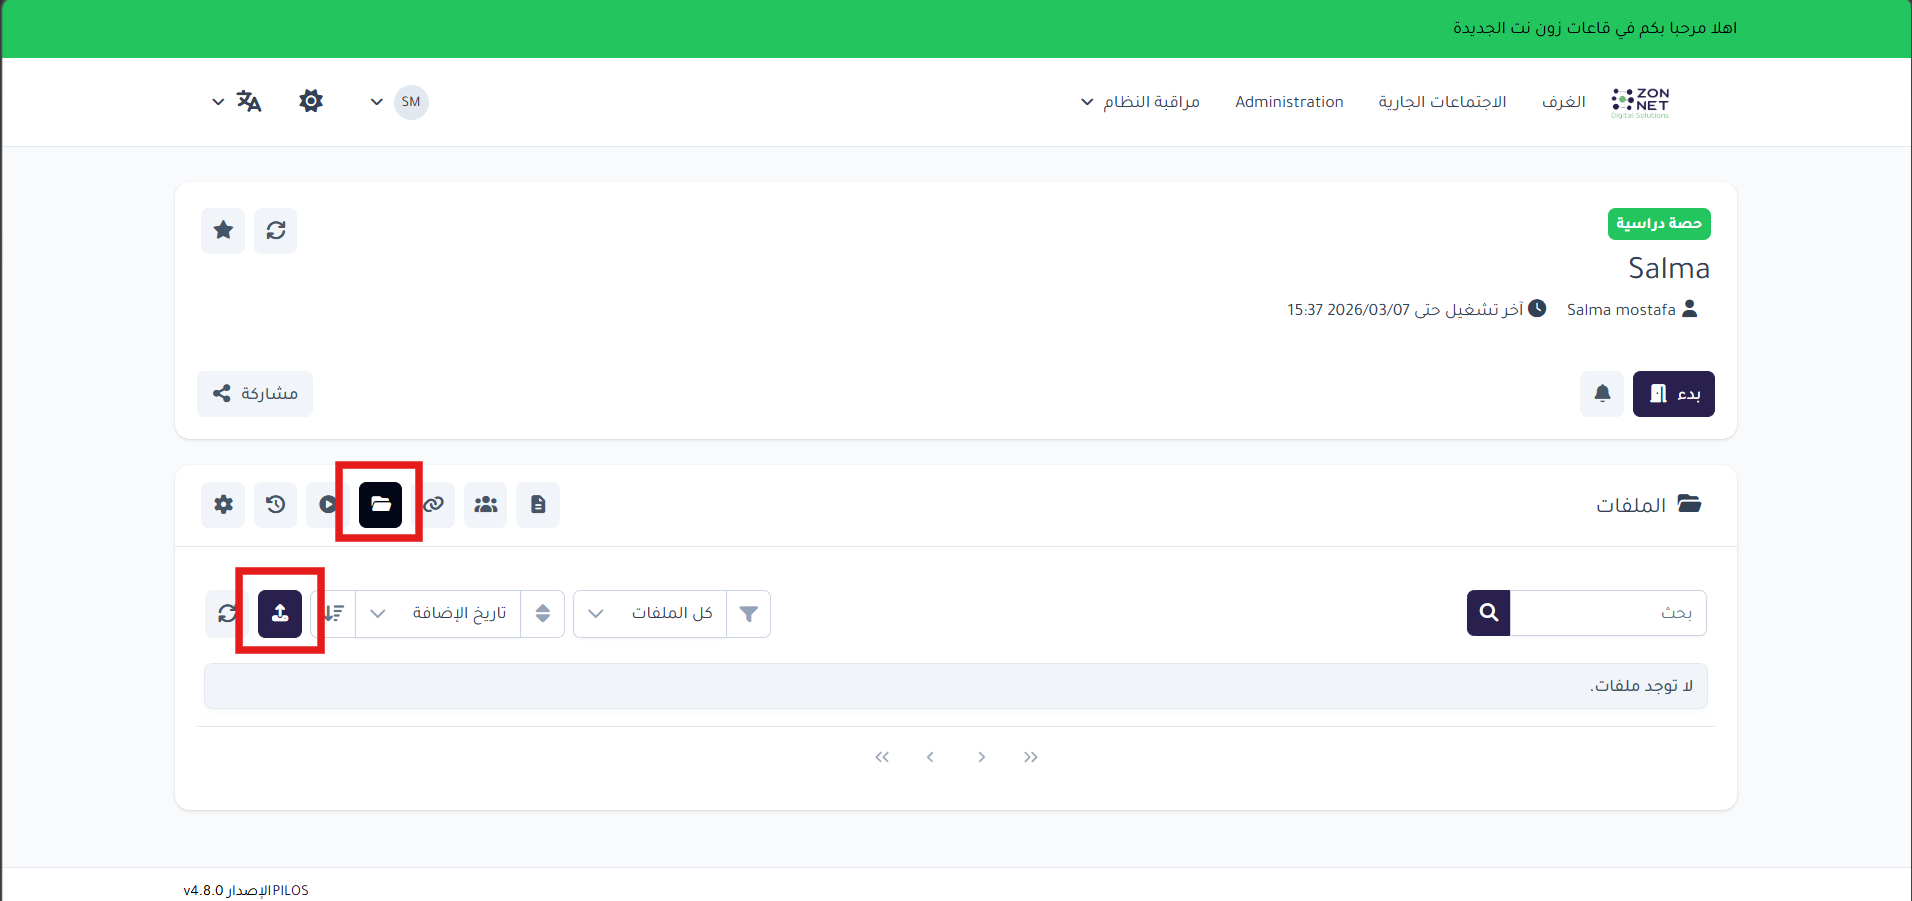
Task: Reload room details with refresh icon
Action: (x=276, y=231)
